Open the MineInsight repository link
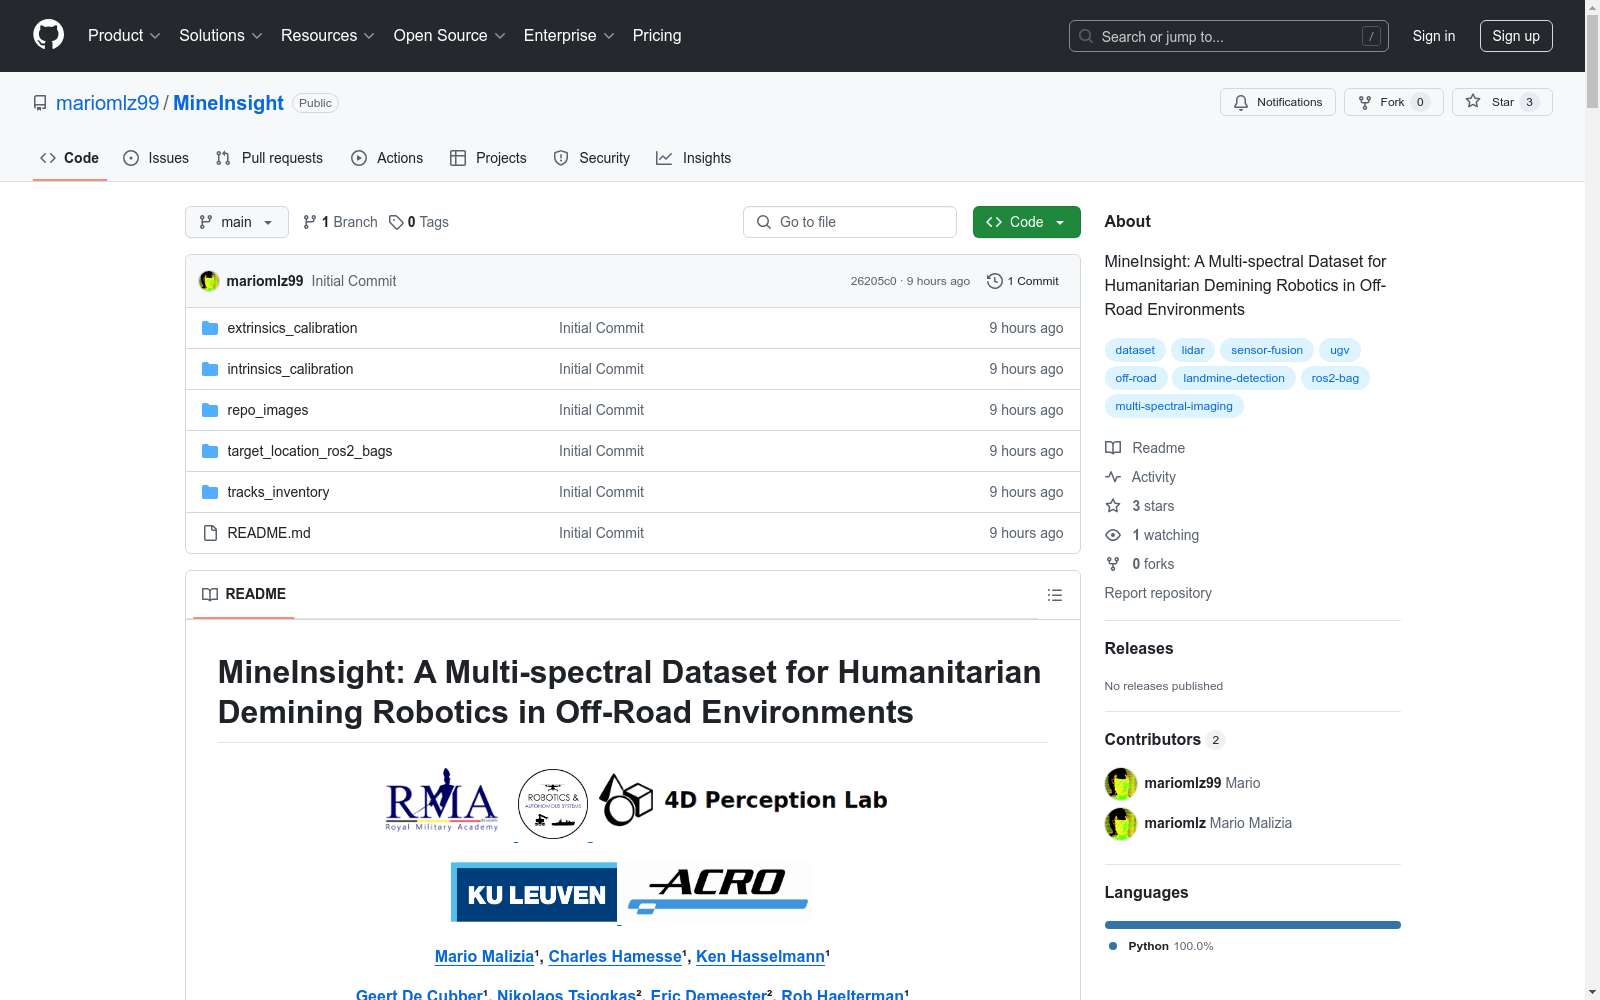This screenshot has width=1600, height=1000. coord(228,103)
